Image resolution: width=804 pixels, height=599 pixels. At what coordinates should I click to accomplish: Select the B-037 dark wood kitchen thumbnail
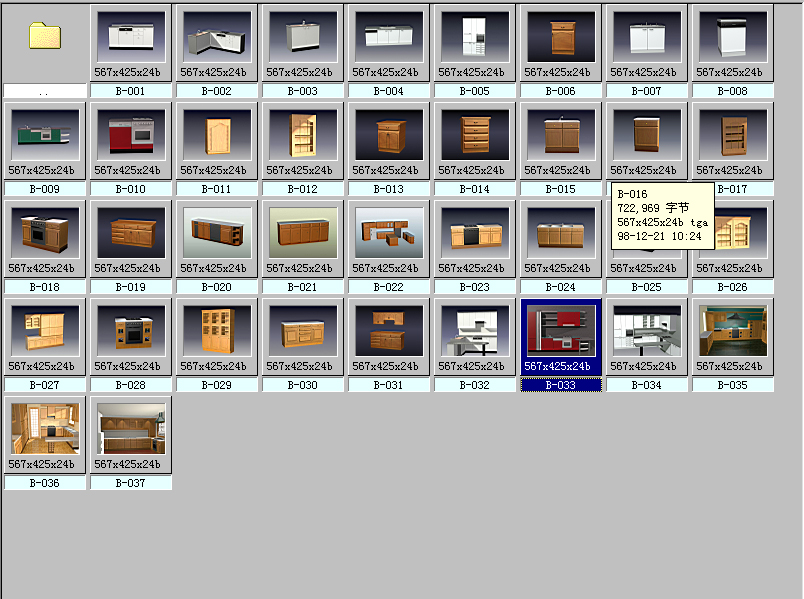(131, 429)
